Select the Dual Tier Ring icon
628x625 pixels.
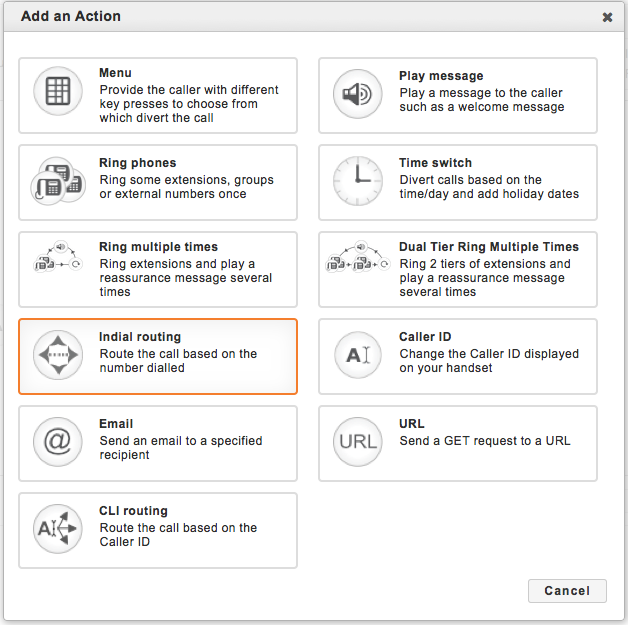(358, 266)
